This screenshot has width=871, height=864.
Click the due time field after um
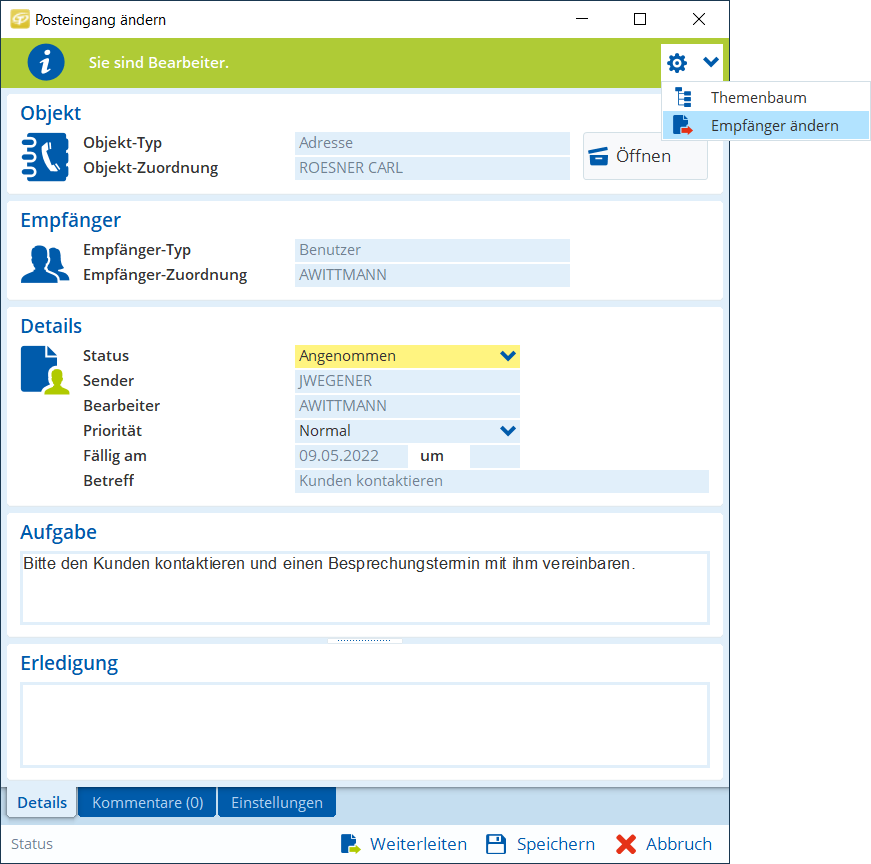[x=494, y=456]
